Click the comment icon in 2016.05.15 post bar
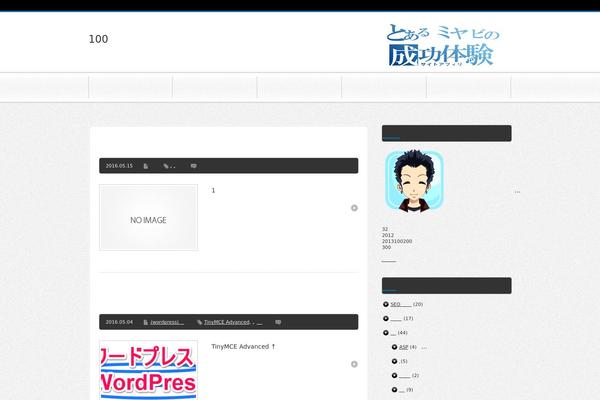Screen dimensions: 600x400 [194, 166]
